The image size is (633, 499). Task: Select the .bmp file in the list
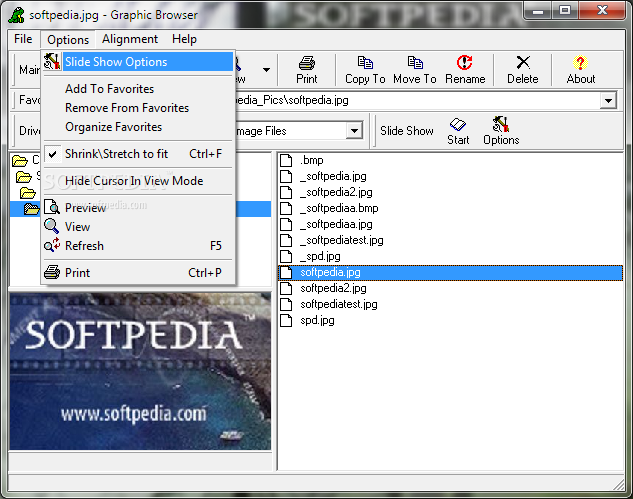pos(311,160)
